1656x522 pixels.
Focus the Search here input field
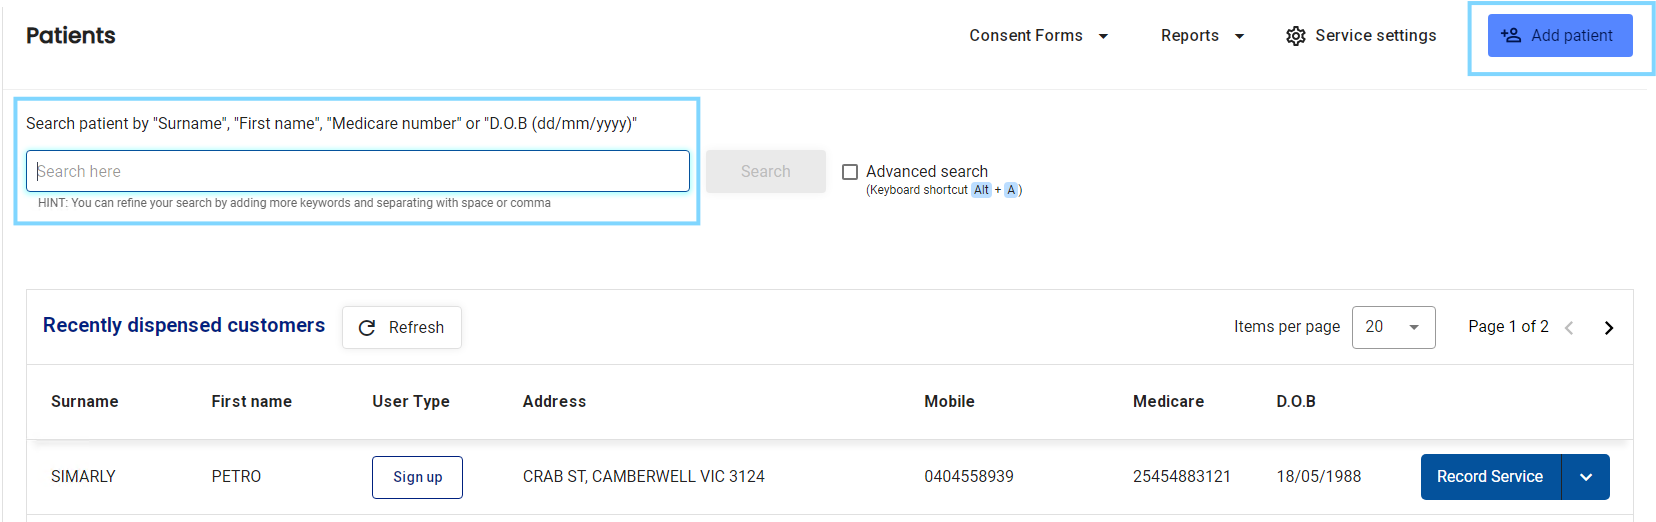[x=358, y=171]
